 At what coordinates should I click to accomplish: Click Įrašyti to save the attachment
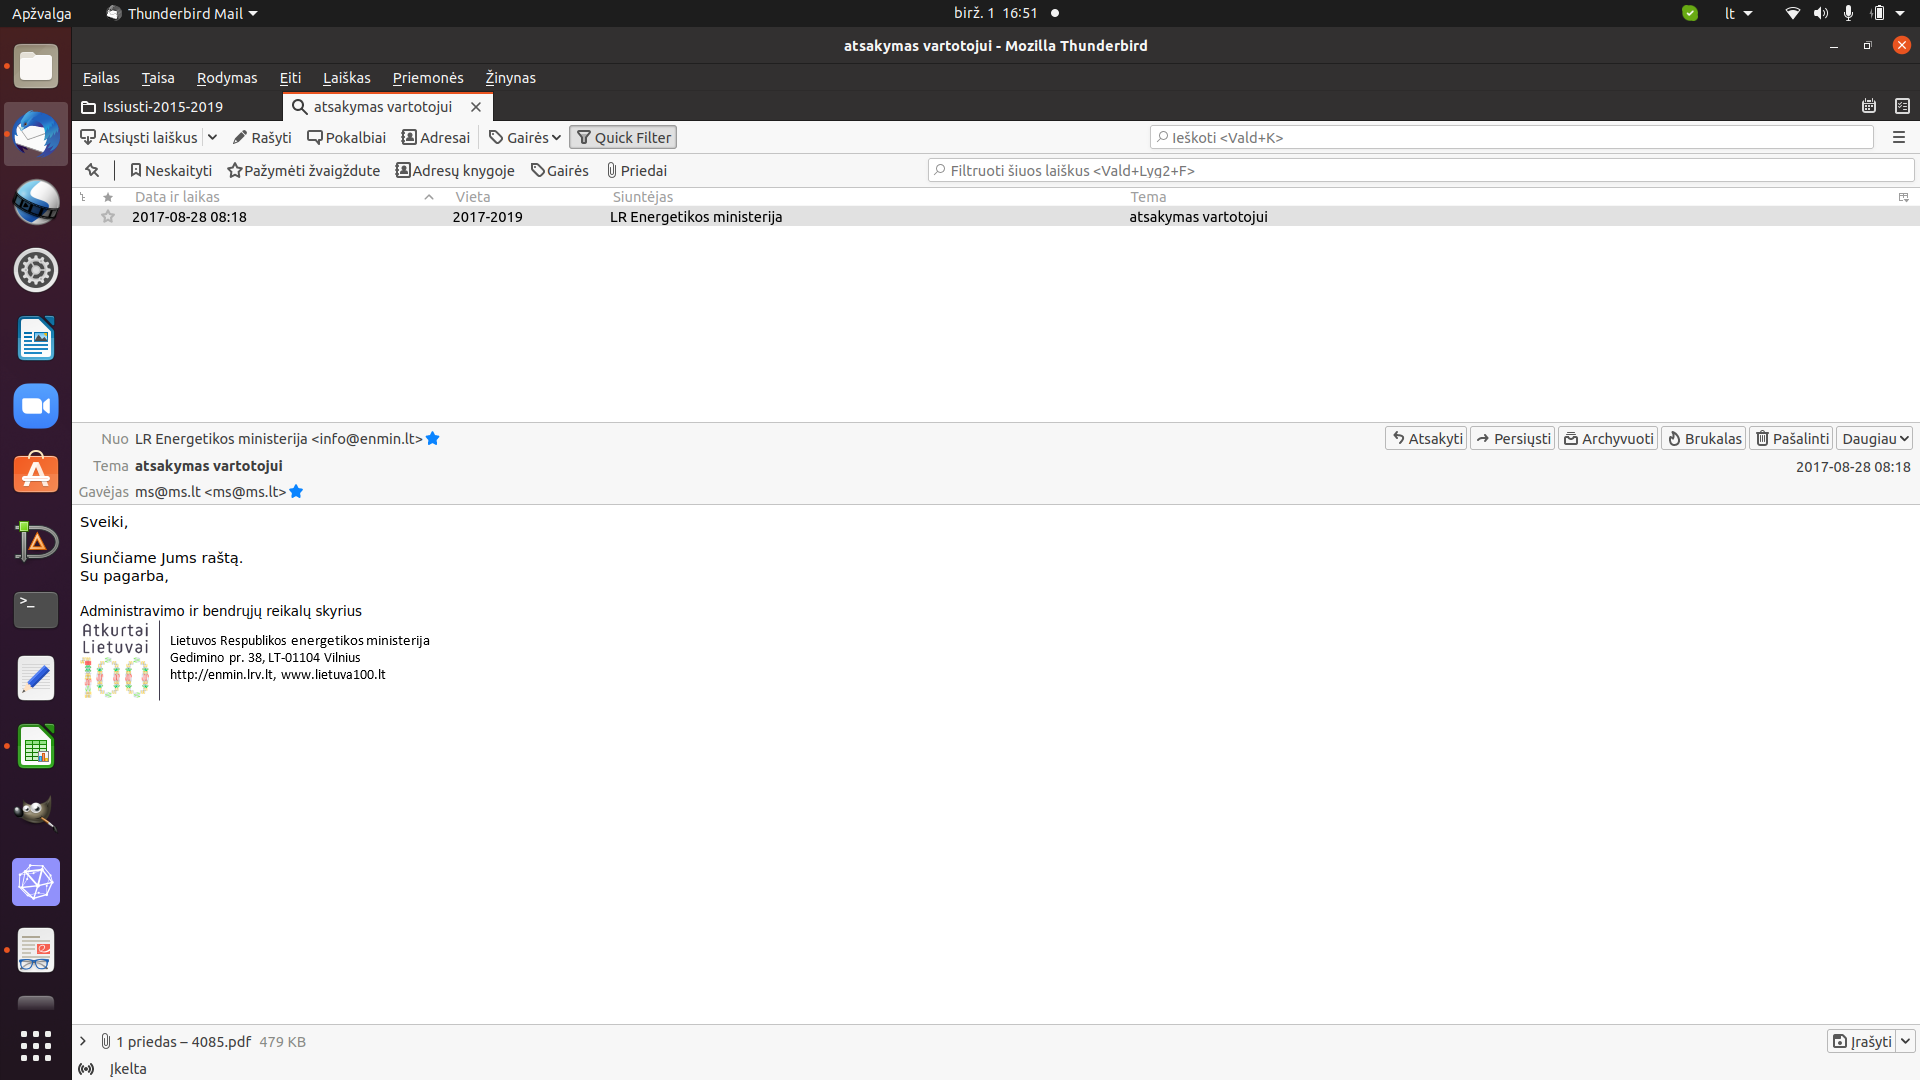click(x=1861, y=1041)
